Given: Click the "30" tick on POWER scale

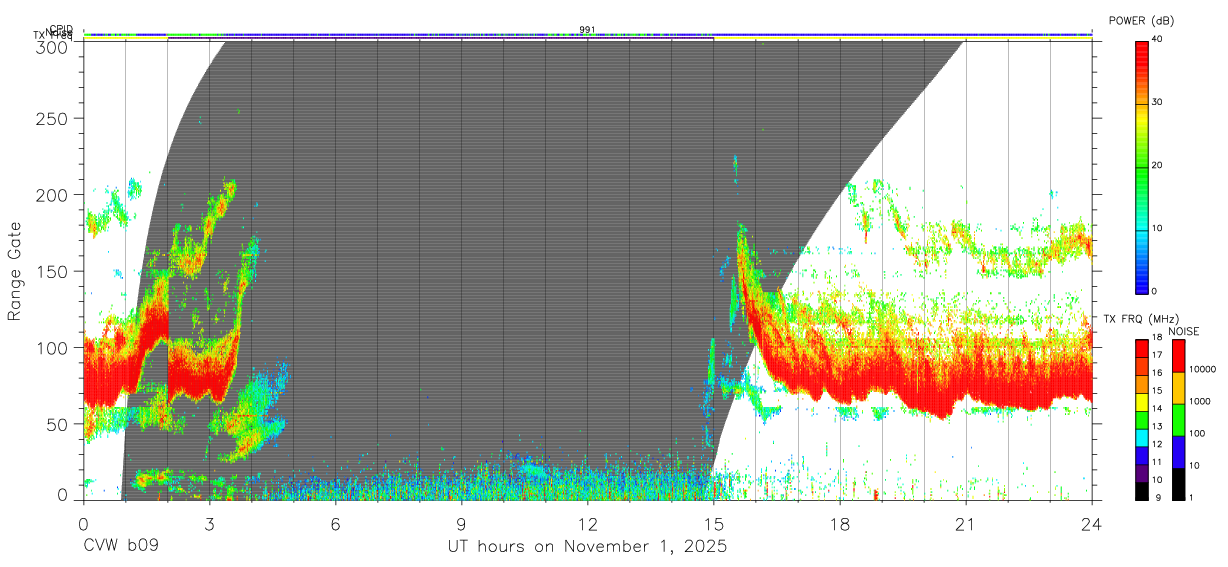Looking at the screenshot, I should tap(1157, 102).
